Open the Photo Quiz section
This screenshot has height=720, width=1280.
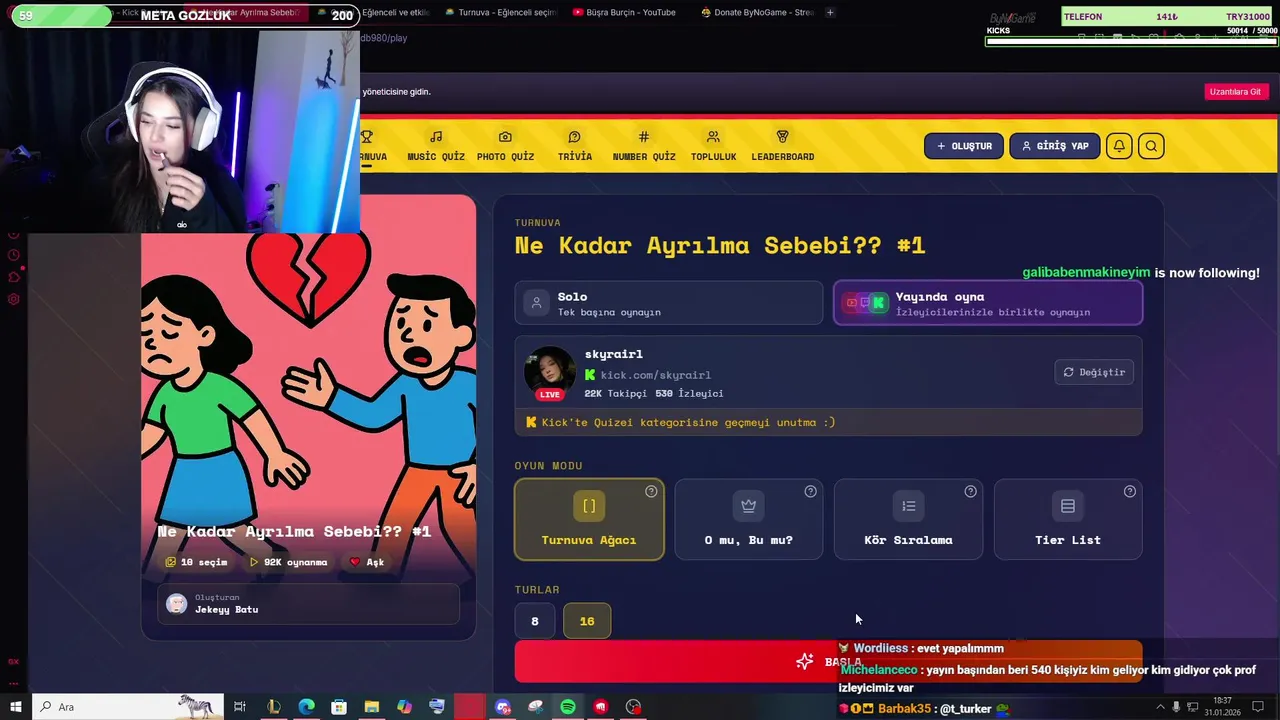pos(505,146)
